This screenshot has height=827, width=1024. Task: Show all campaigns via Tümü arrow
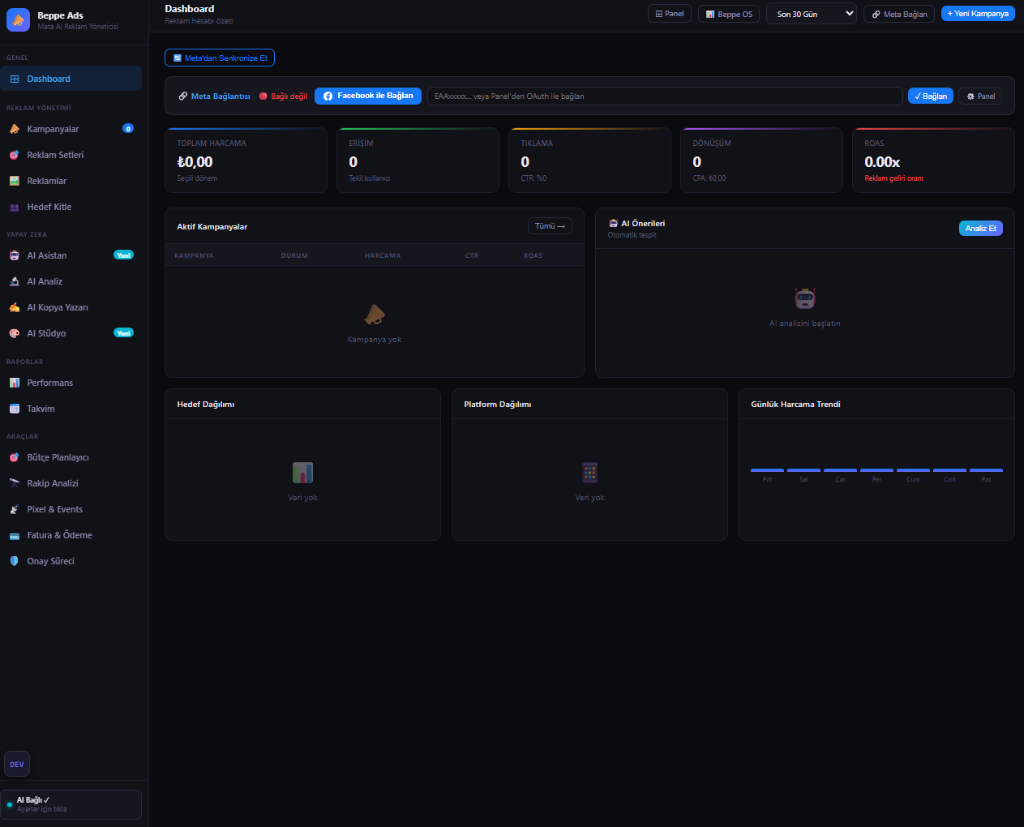(550, 226)
